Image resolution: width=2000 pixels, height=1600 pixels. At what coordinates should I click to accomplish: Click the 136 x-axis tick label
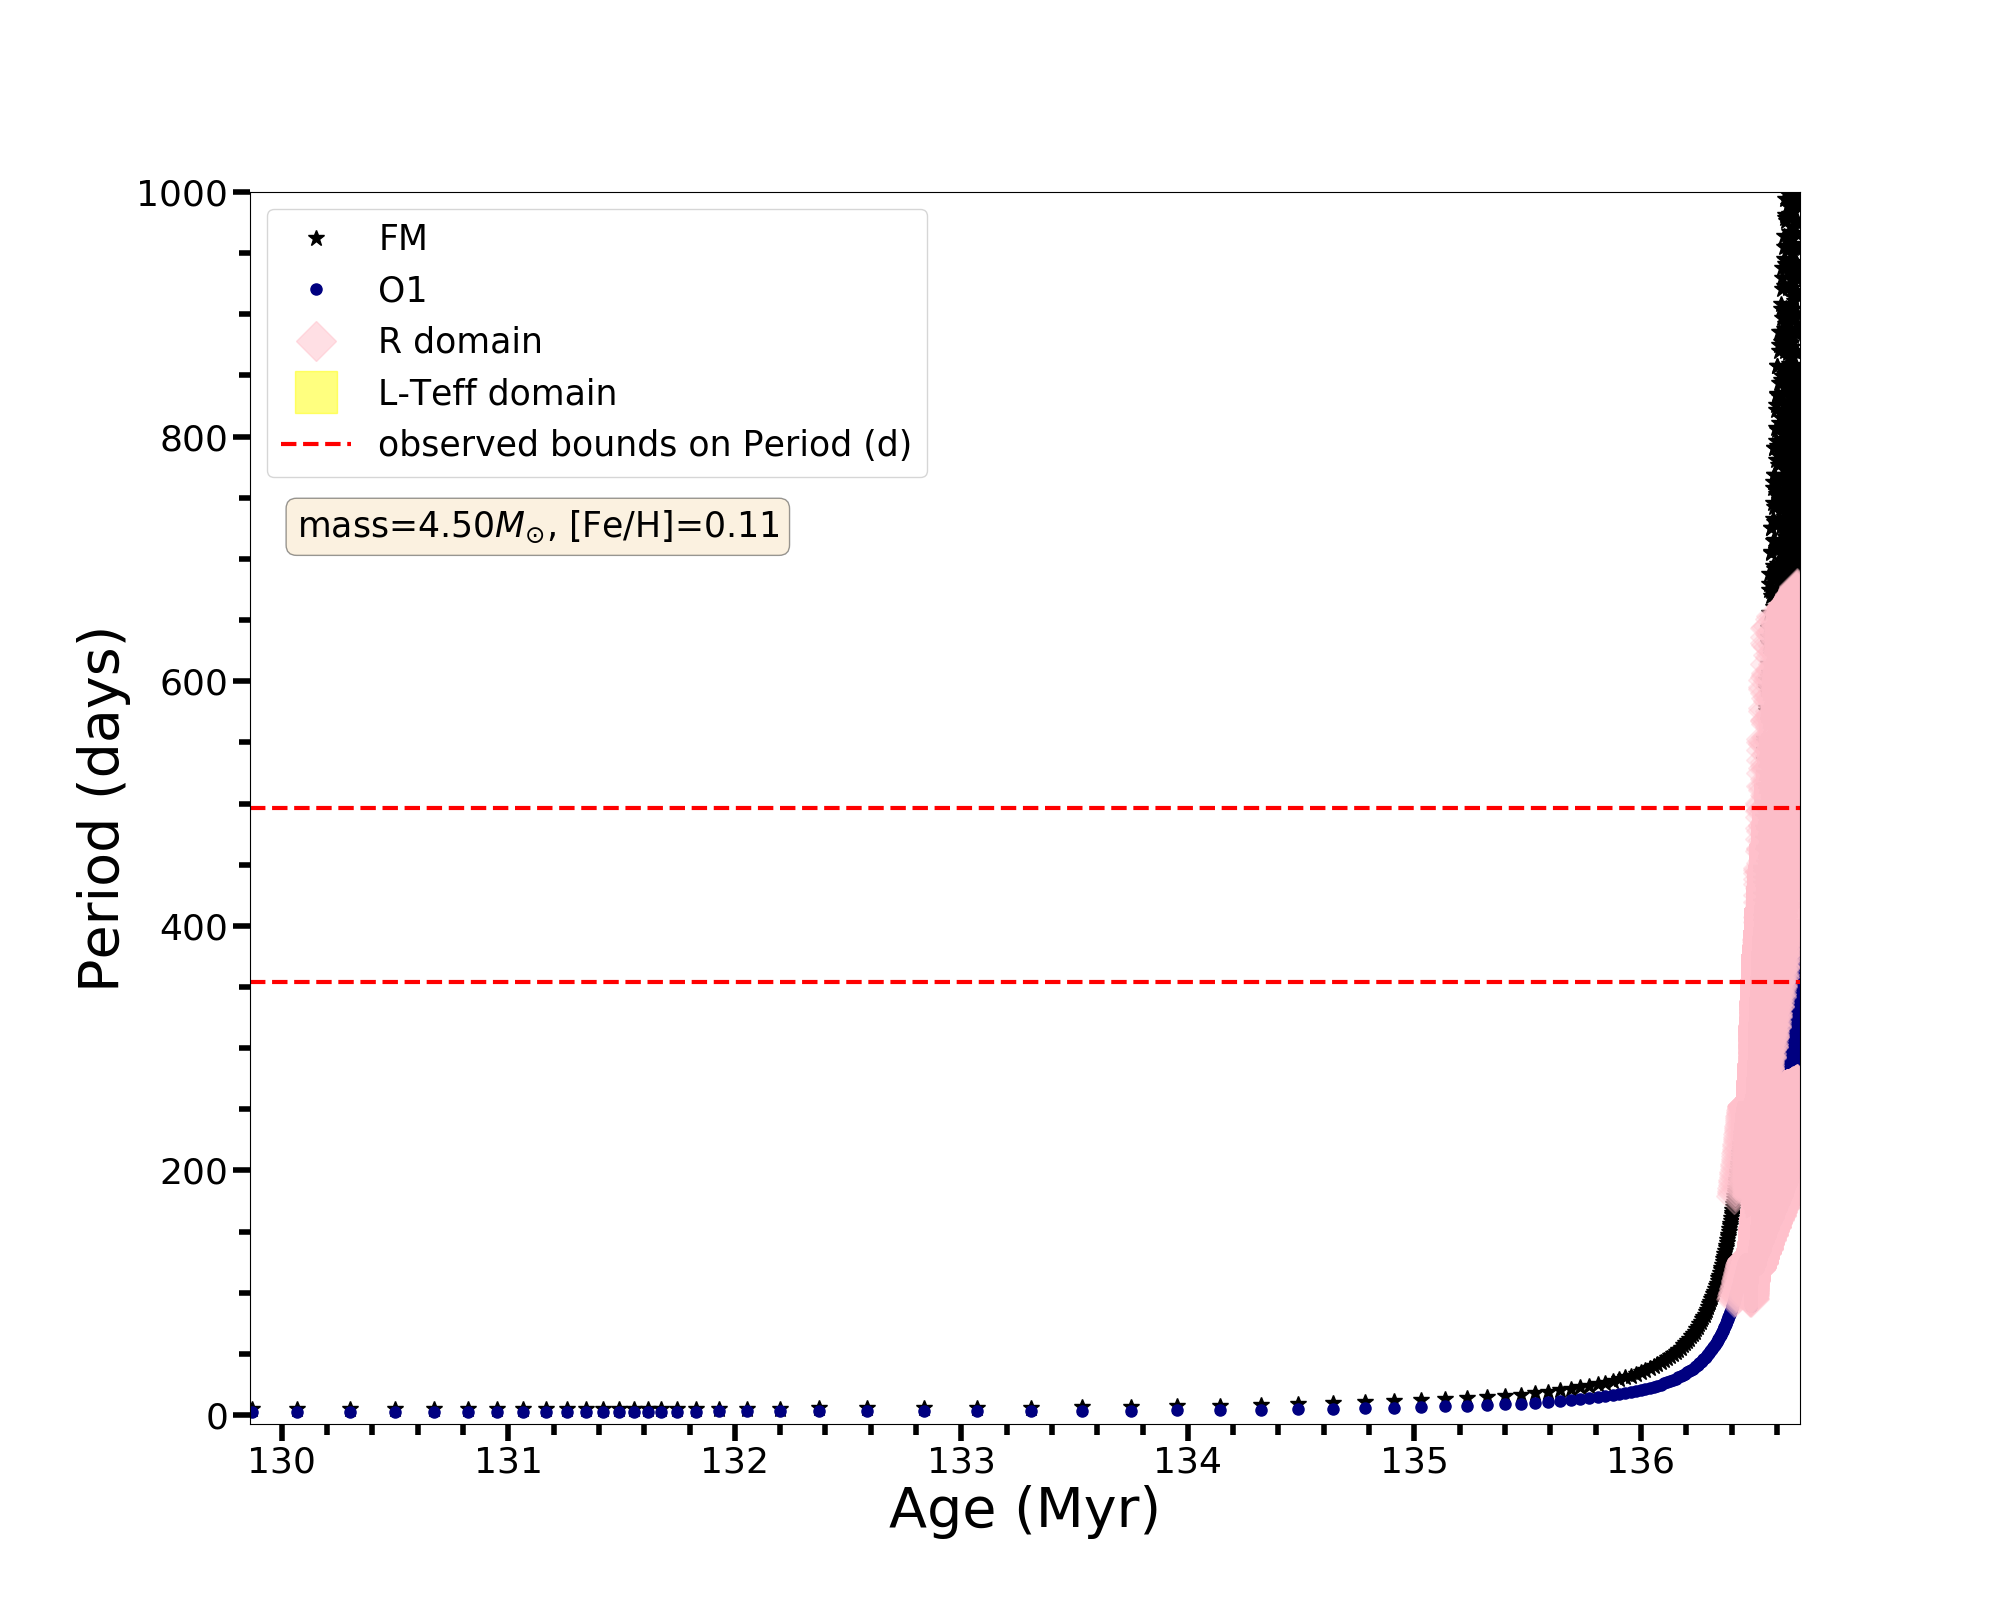click(x=1640, y=1461)
